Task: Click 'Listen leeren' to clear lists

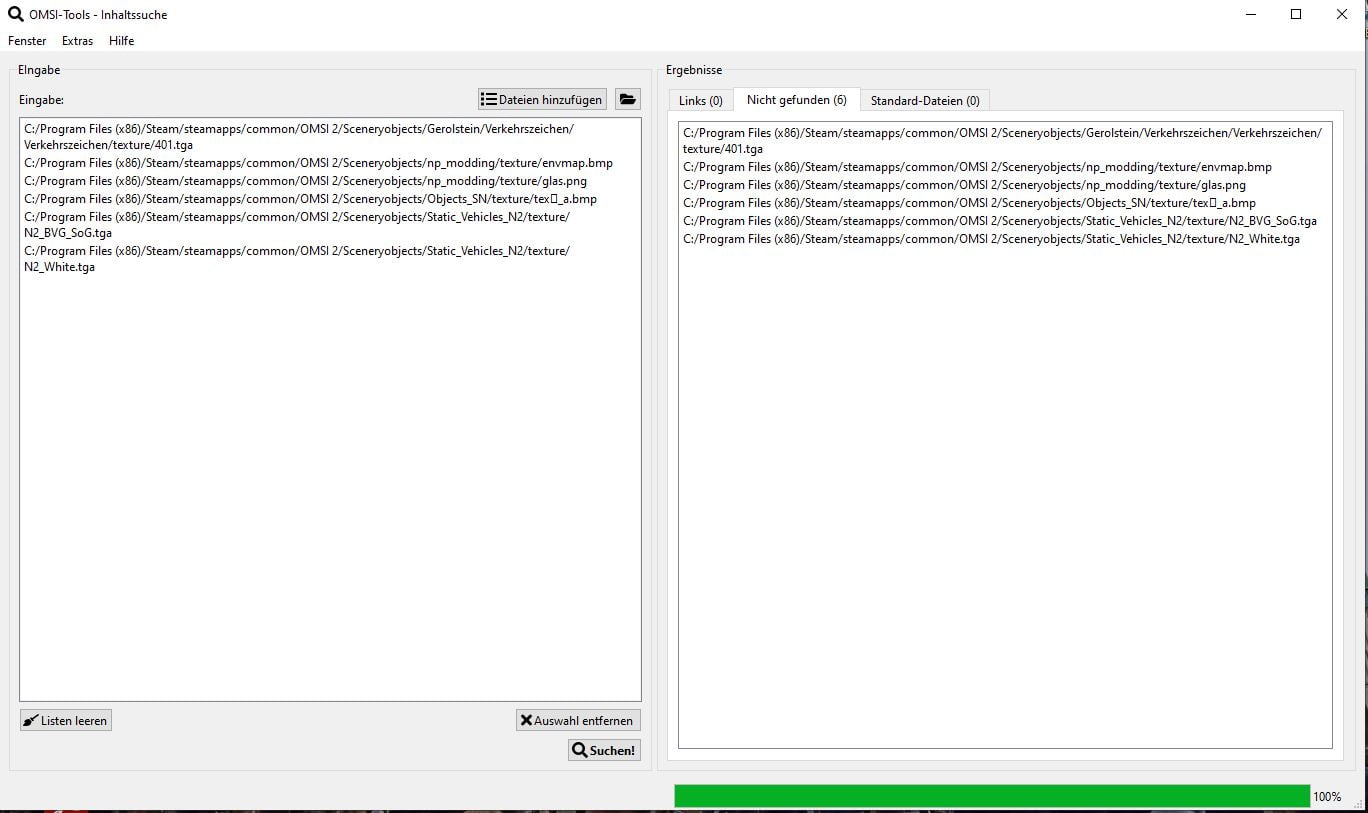Action: pyautogui.click(x=66, y=720)
